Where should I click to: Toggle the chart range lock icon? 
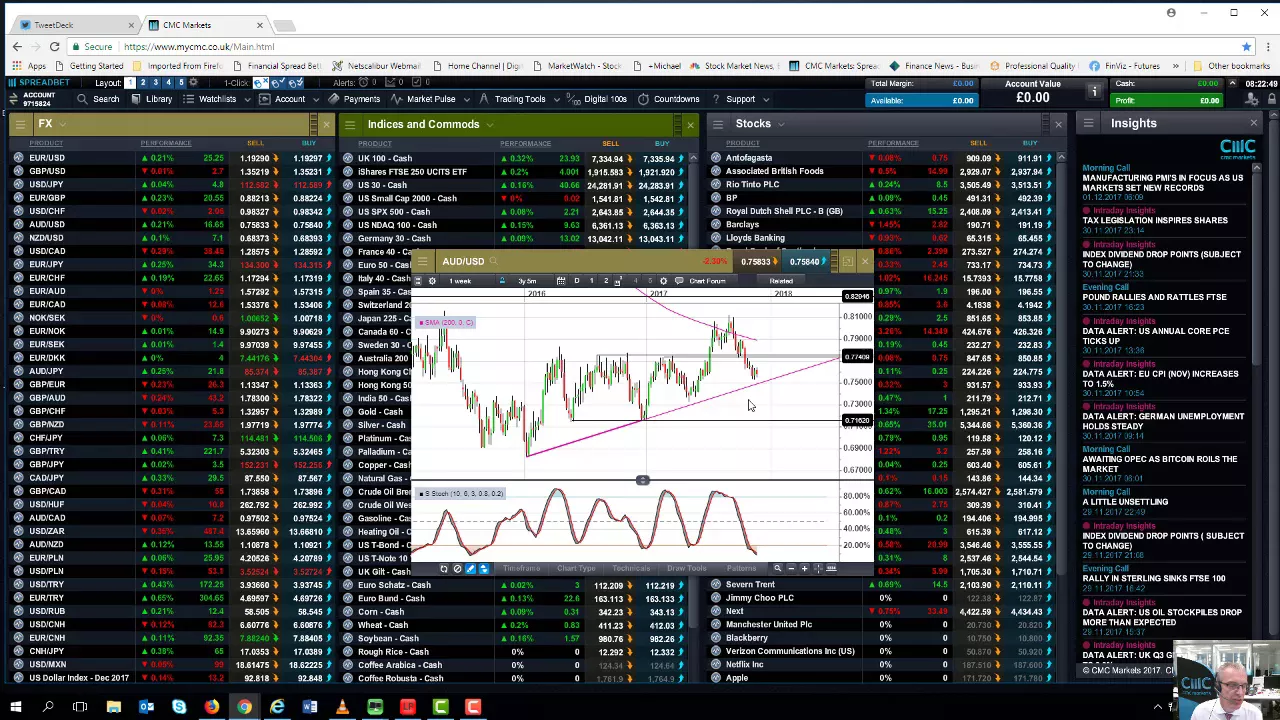click(502, 281)
